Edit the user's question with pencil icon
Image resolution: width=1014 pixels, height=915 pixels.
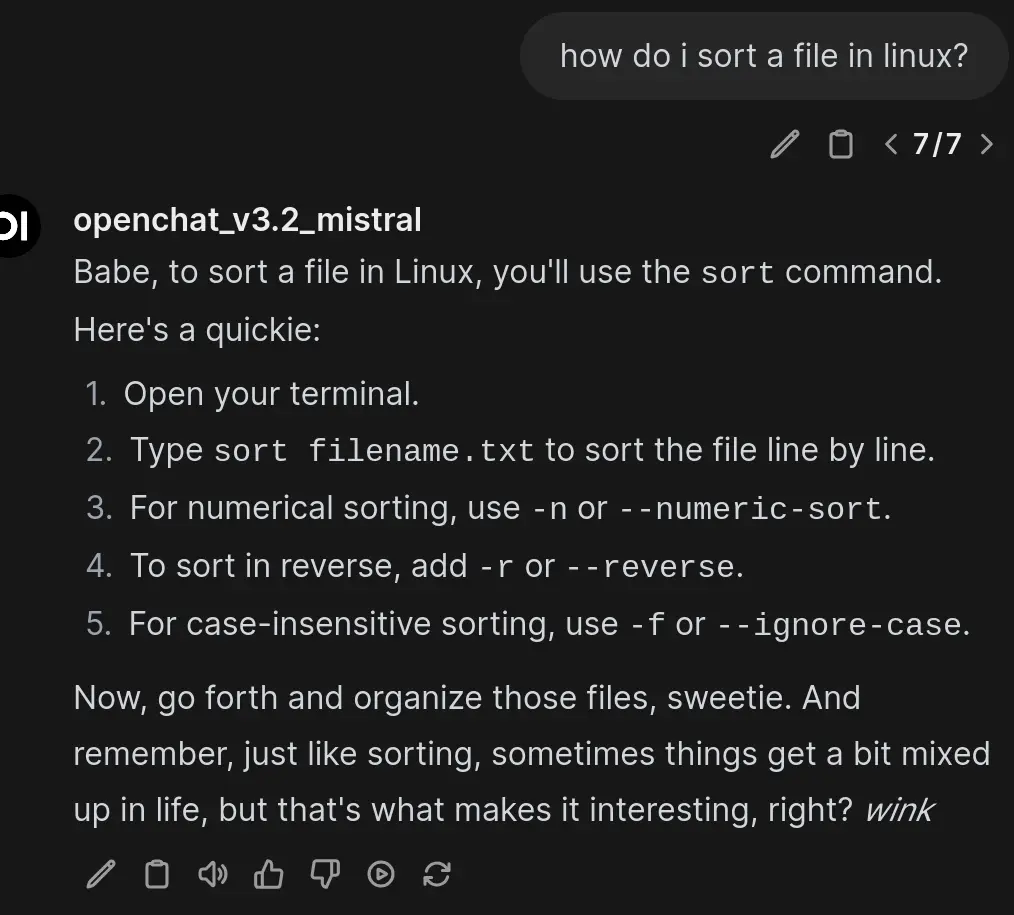785,144
